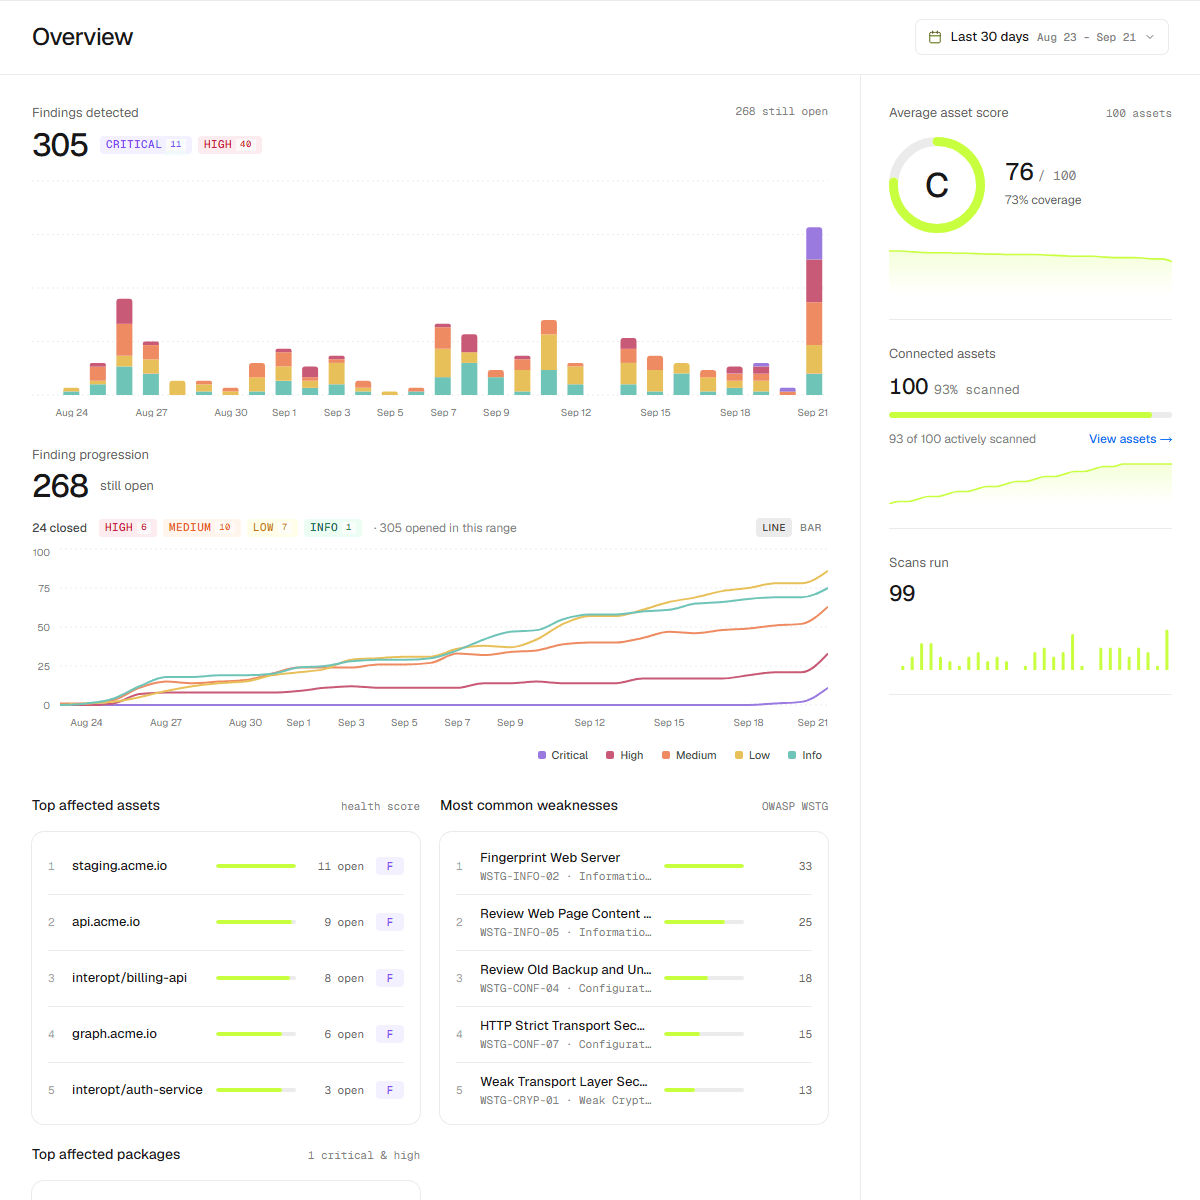Open the HTTP Strict Transport Security weakness
Screen dimensions: 1200x1200
tap(634, 1034)
